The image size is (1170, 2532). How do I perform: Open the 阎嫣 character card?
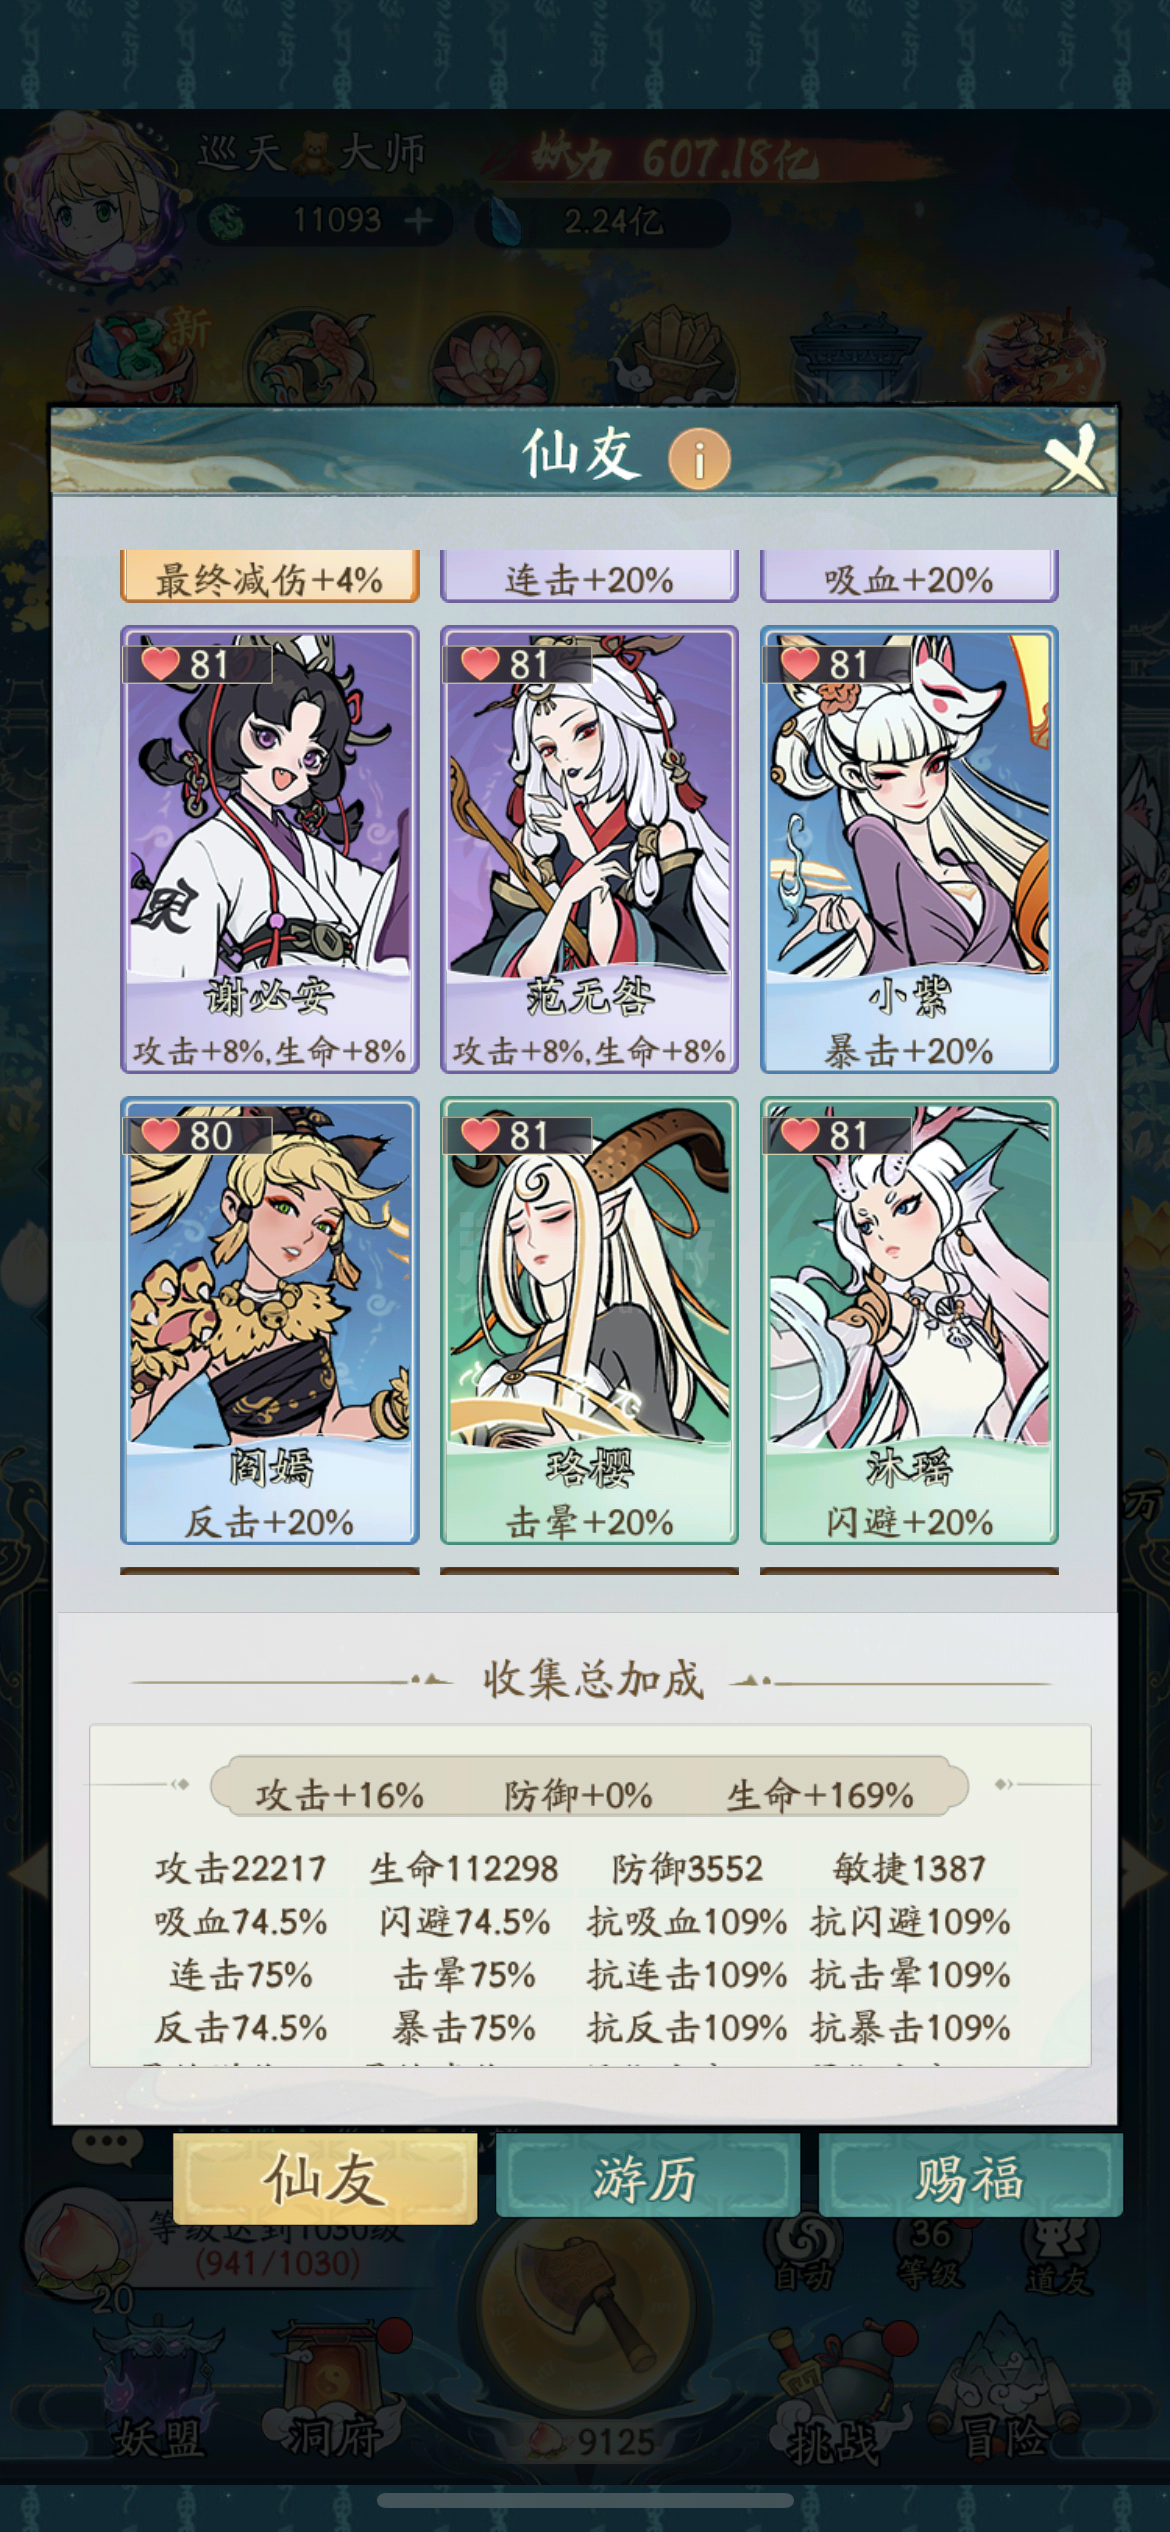click(269, 1320)
